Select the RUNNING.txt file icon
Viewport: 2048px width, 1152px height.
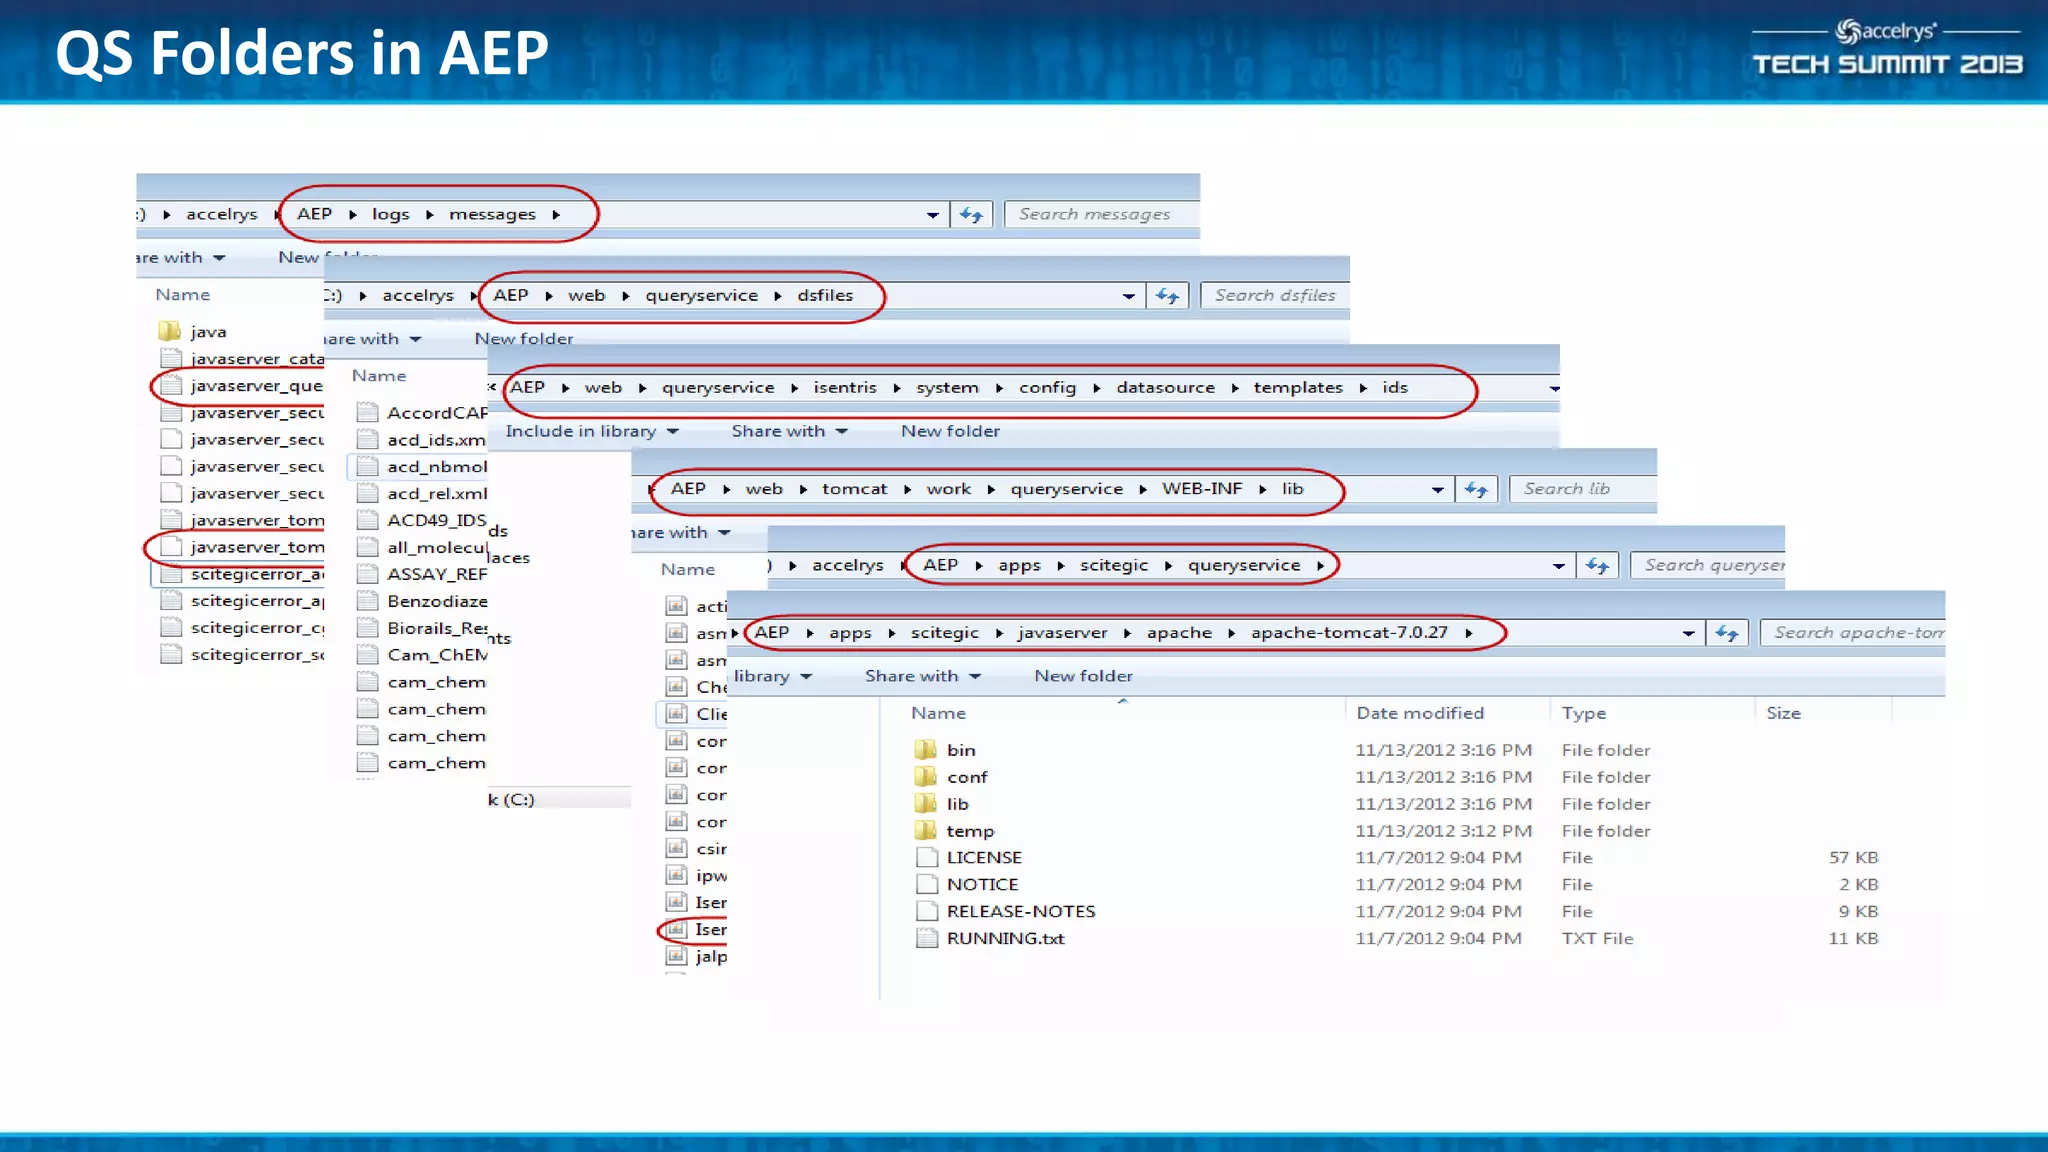pos(927,938)
